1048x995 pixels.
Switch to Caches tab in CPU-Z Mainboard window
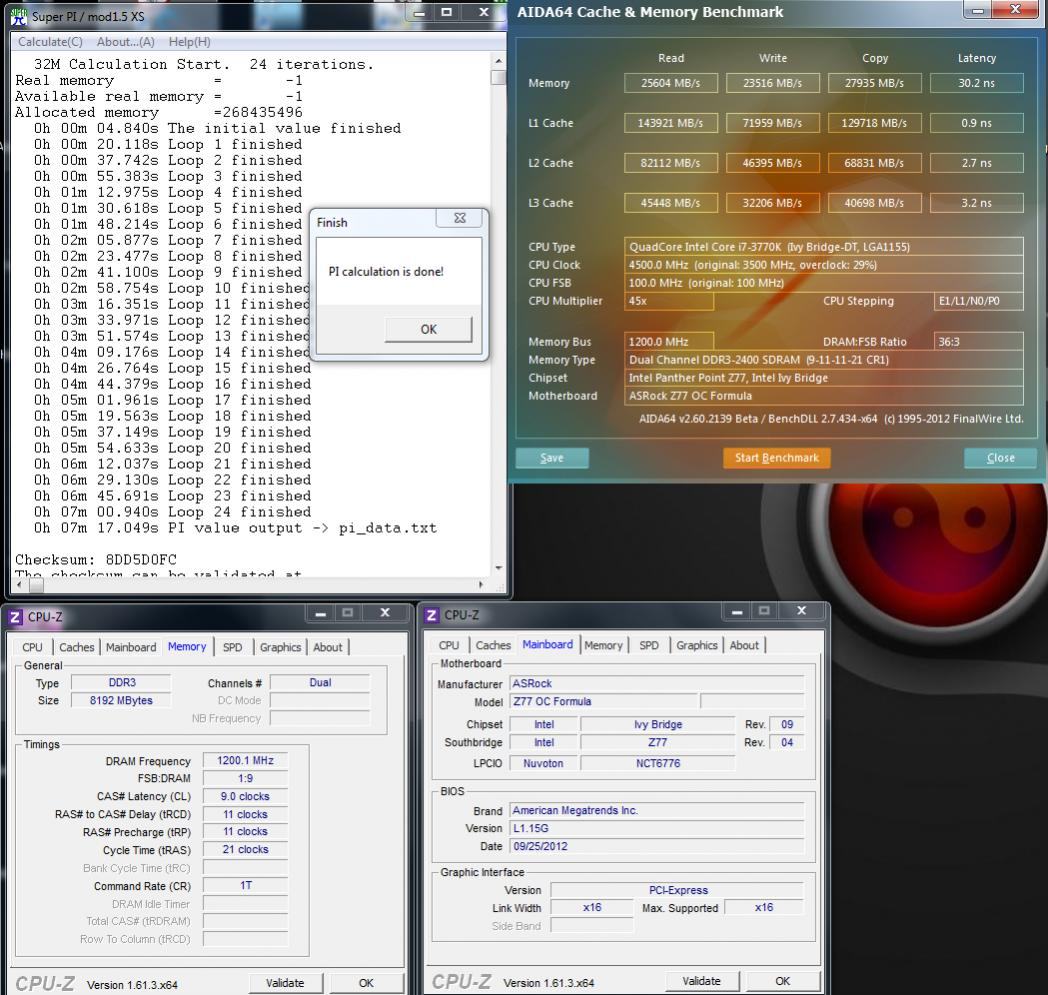coord(493,645)
